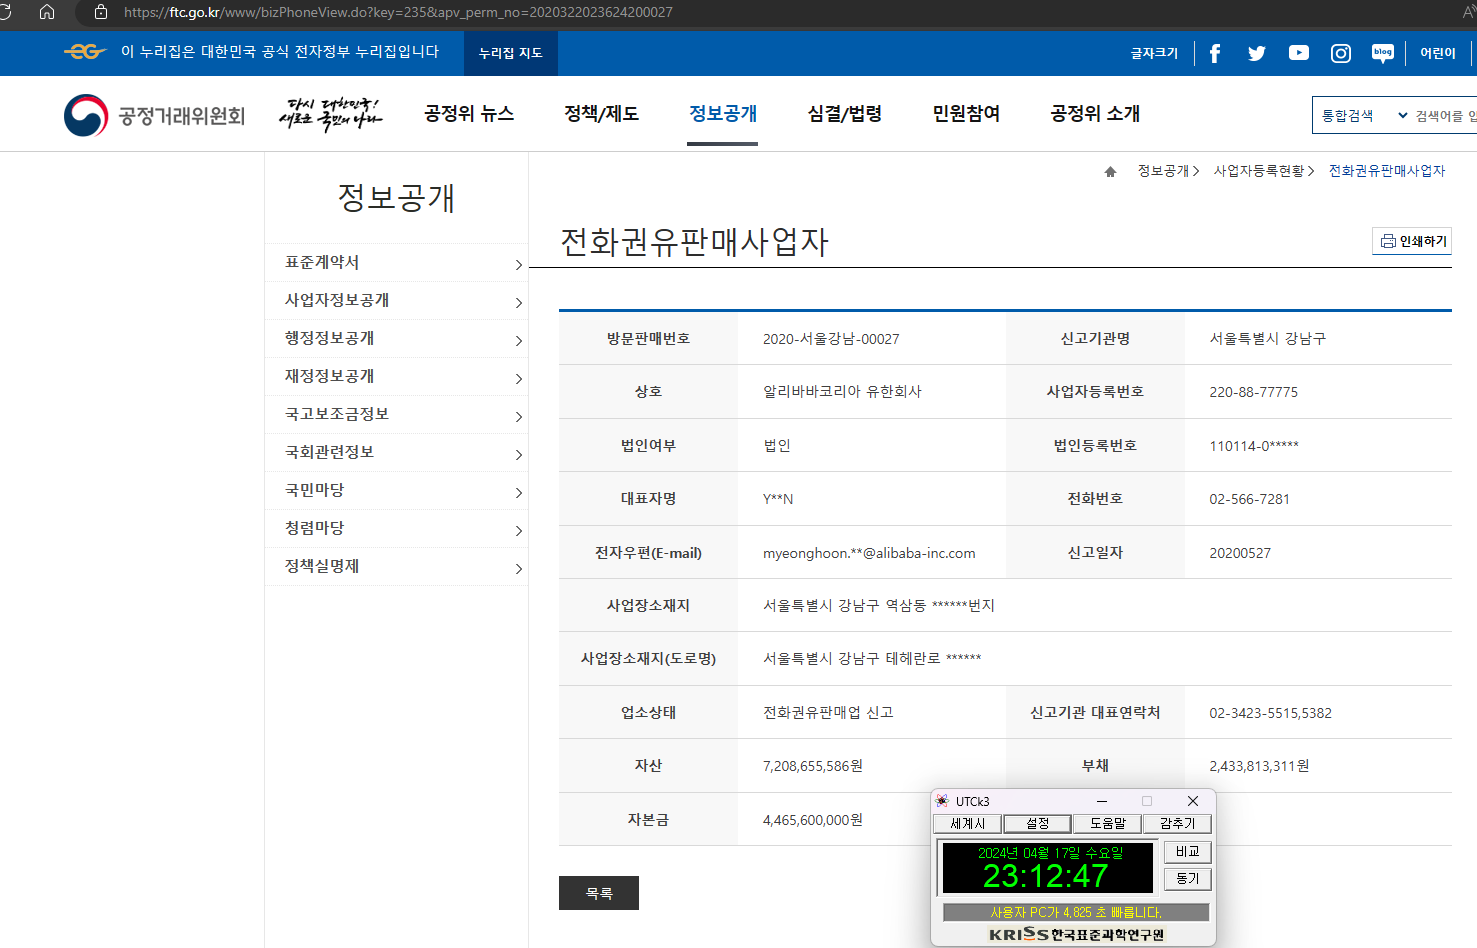Click the 23:12:47 clock display

(1046, 877)
